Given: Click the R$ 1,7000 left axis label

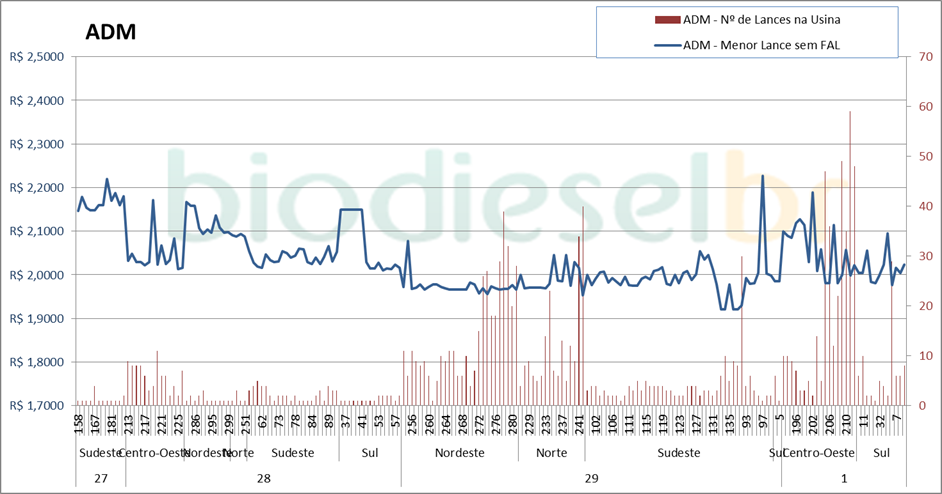Looking at the screenshot, I should pos(35,406).
